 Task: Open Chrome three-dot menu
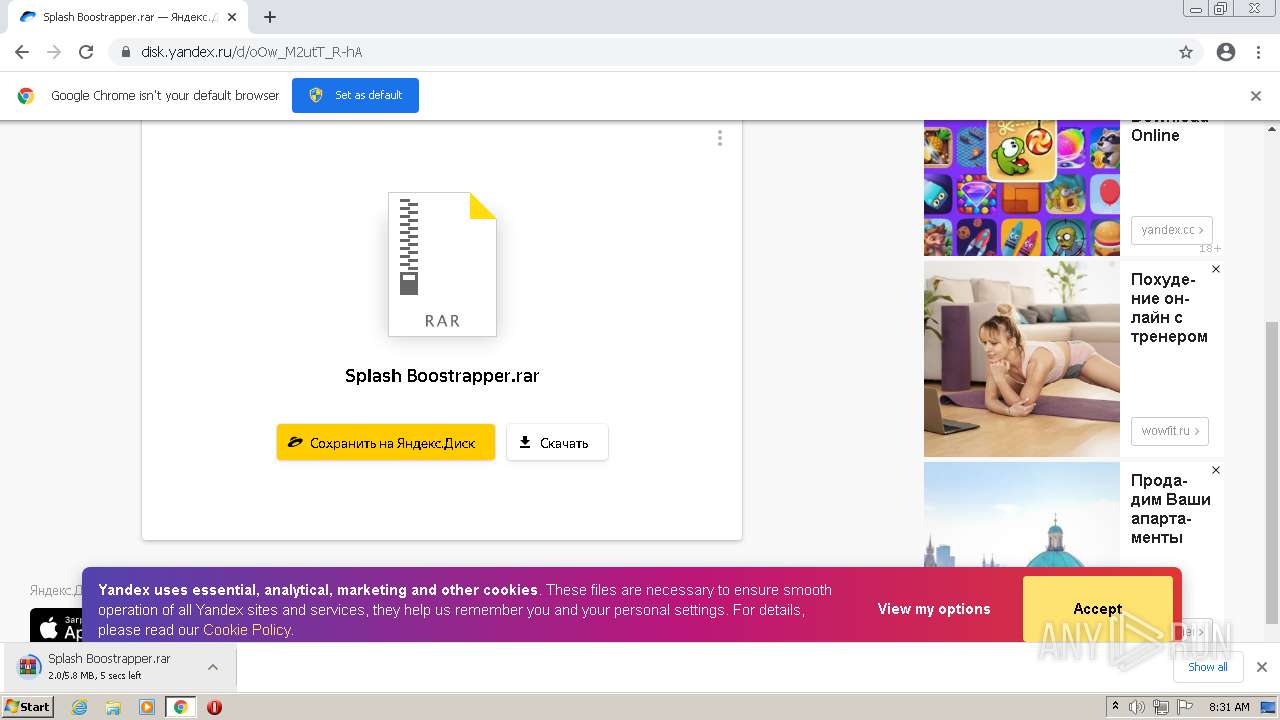tap(1258, 52)
